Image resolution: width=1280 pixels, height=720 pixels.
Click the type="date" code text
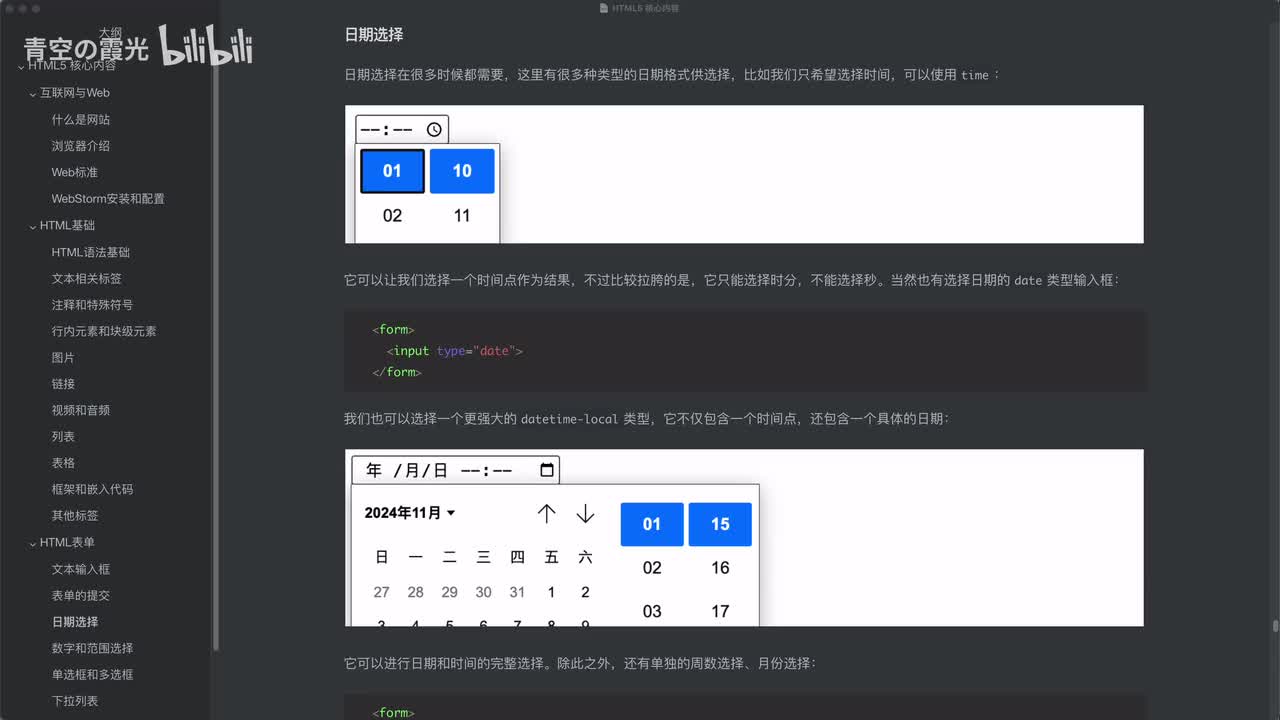474,351
